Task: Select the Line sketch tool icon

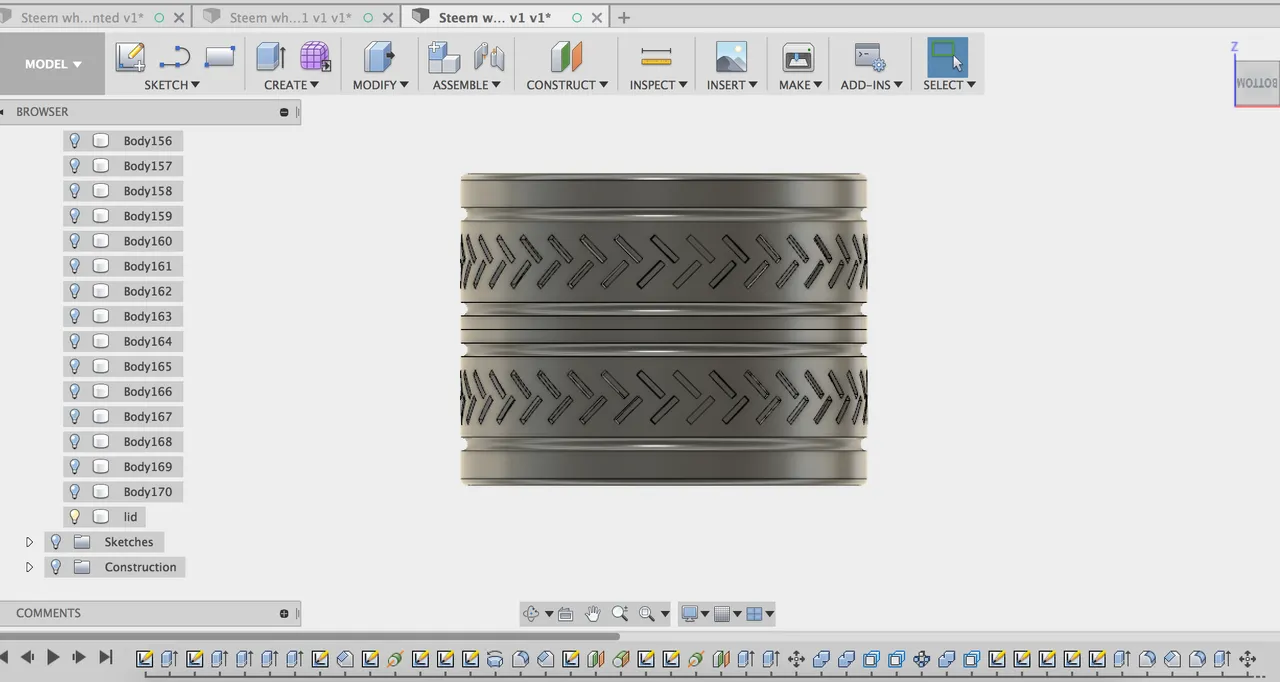Action: pos(174,57)
